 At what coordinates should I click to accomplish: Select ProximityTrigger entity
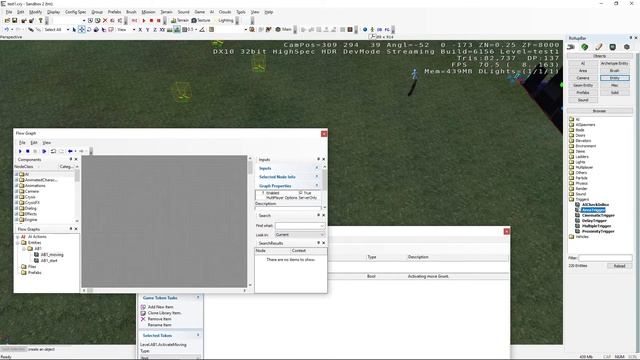coord(598,231)
